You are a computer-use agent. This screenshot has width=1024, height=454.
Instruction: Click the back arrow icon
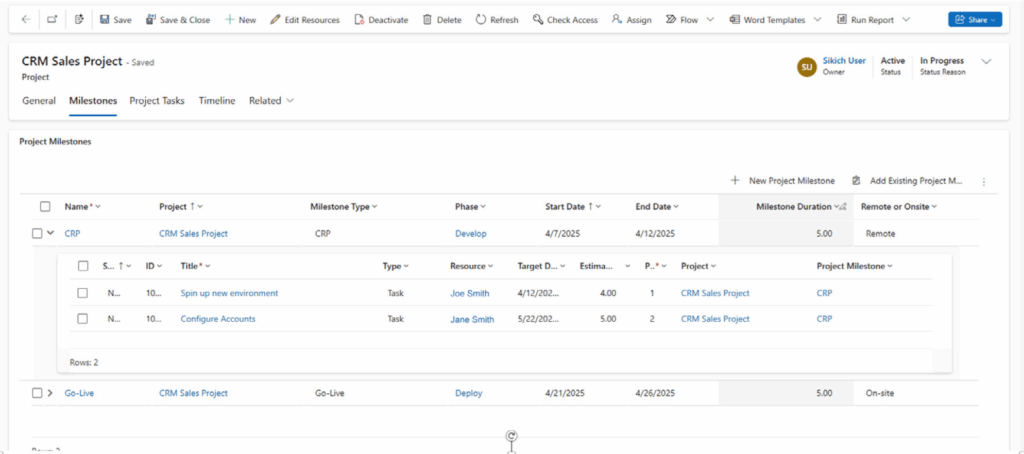25,19
